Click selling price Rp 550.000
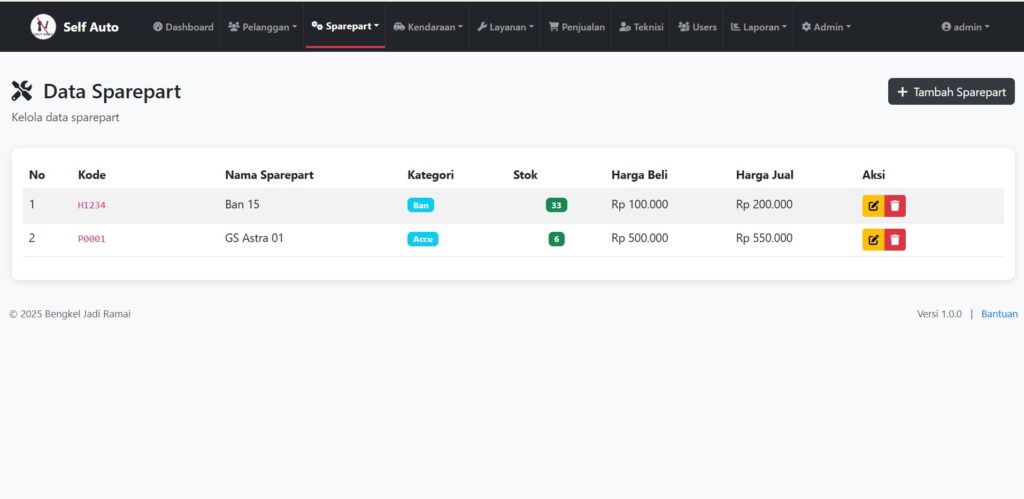Image resolution: width=1024 pixels, height=499 pixels. coord(764,238)
